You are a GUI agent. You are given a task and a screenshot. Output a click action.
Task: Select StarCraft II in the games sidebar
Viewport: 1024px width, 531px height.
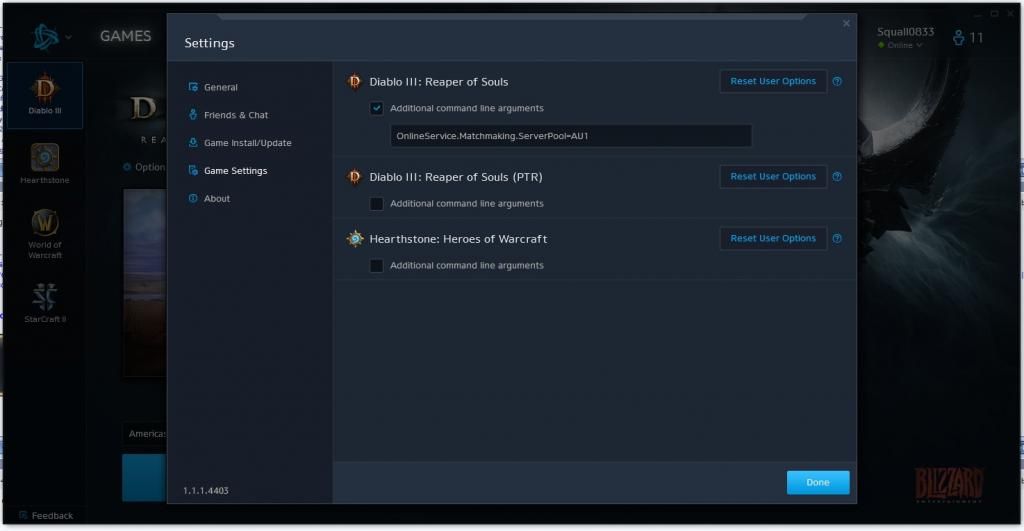pos(44,302)
